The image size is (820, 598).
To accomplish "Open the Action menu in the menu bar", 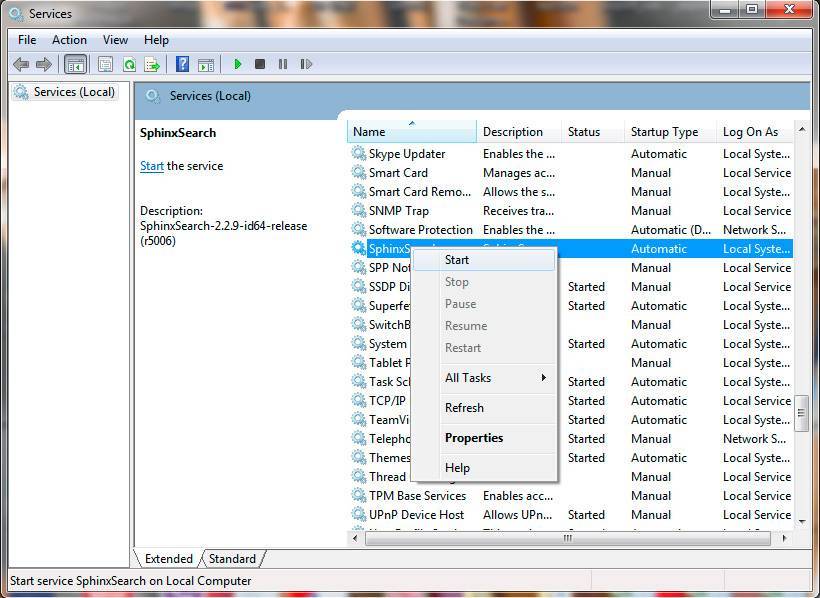I will (x=69, y=40).
